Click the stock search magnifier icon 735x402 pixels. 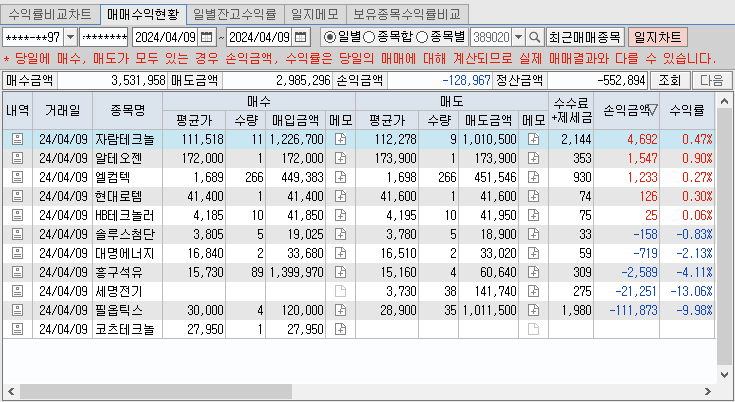(x=534, y=37)
